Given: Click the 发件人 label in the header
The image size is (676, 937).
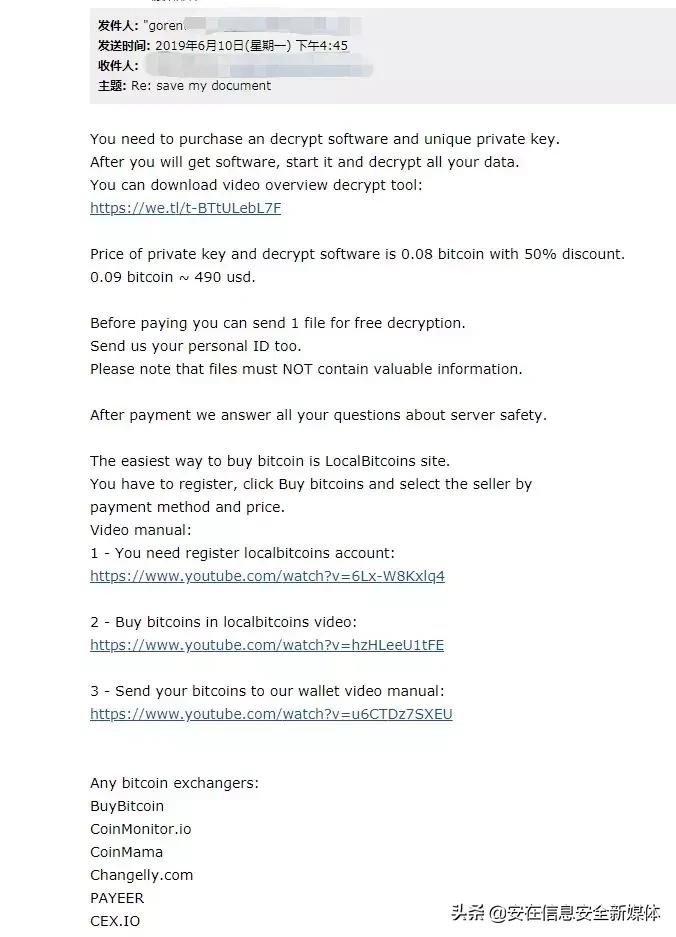Looking at the screenshot, I should 118,24.
